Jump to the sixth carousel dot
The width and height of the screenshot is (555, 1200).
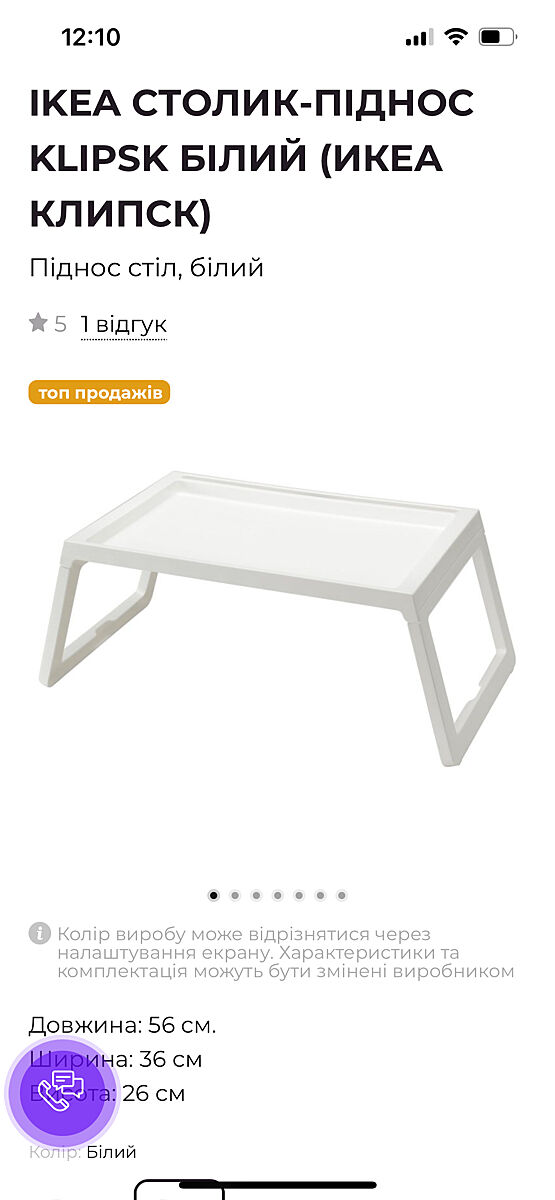[320, 895]
